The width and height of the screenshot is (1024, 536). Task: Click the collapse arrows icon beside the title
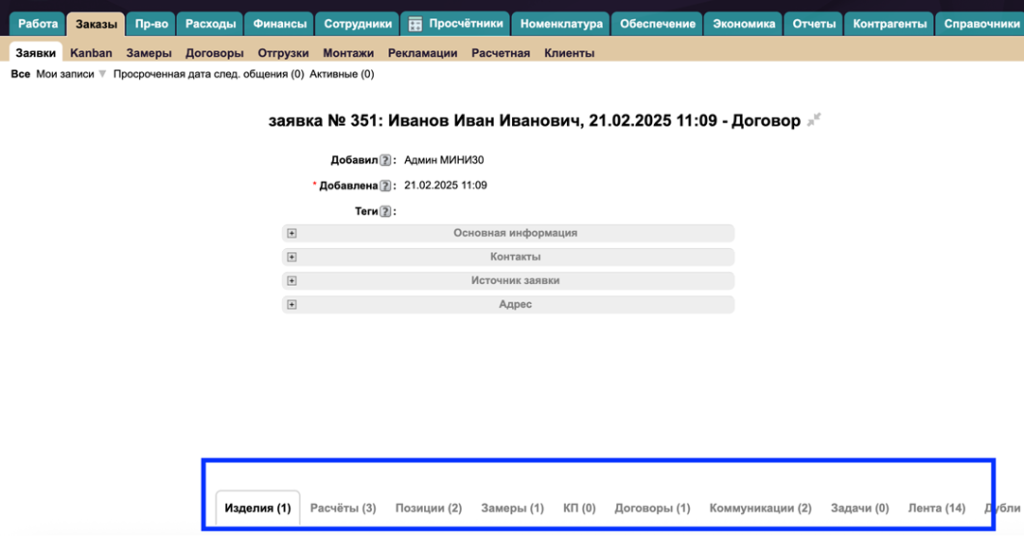(815, 120)
